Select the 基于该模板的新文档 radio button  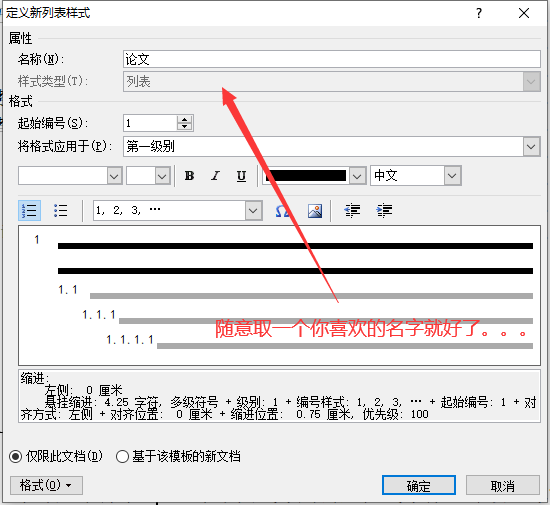pos(122,457)
